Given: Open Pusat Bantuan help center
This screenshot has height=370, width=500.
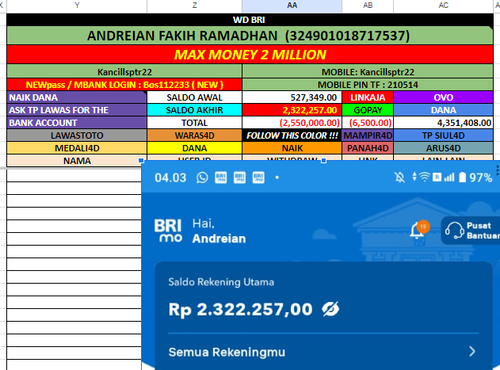Looking at the screenshot, I should 472,230.
